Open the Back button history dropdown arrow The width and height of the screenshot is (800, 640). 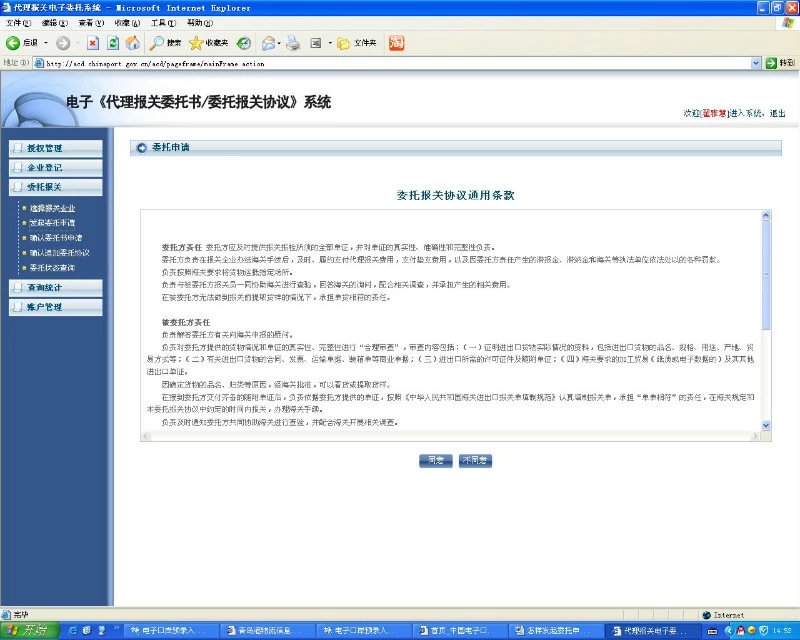click(46, 43)
